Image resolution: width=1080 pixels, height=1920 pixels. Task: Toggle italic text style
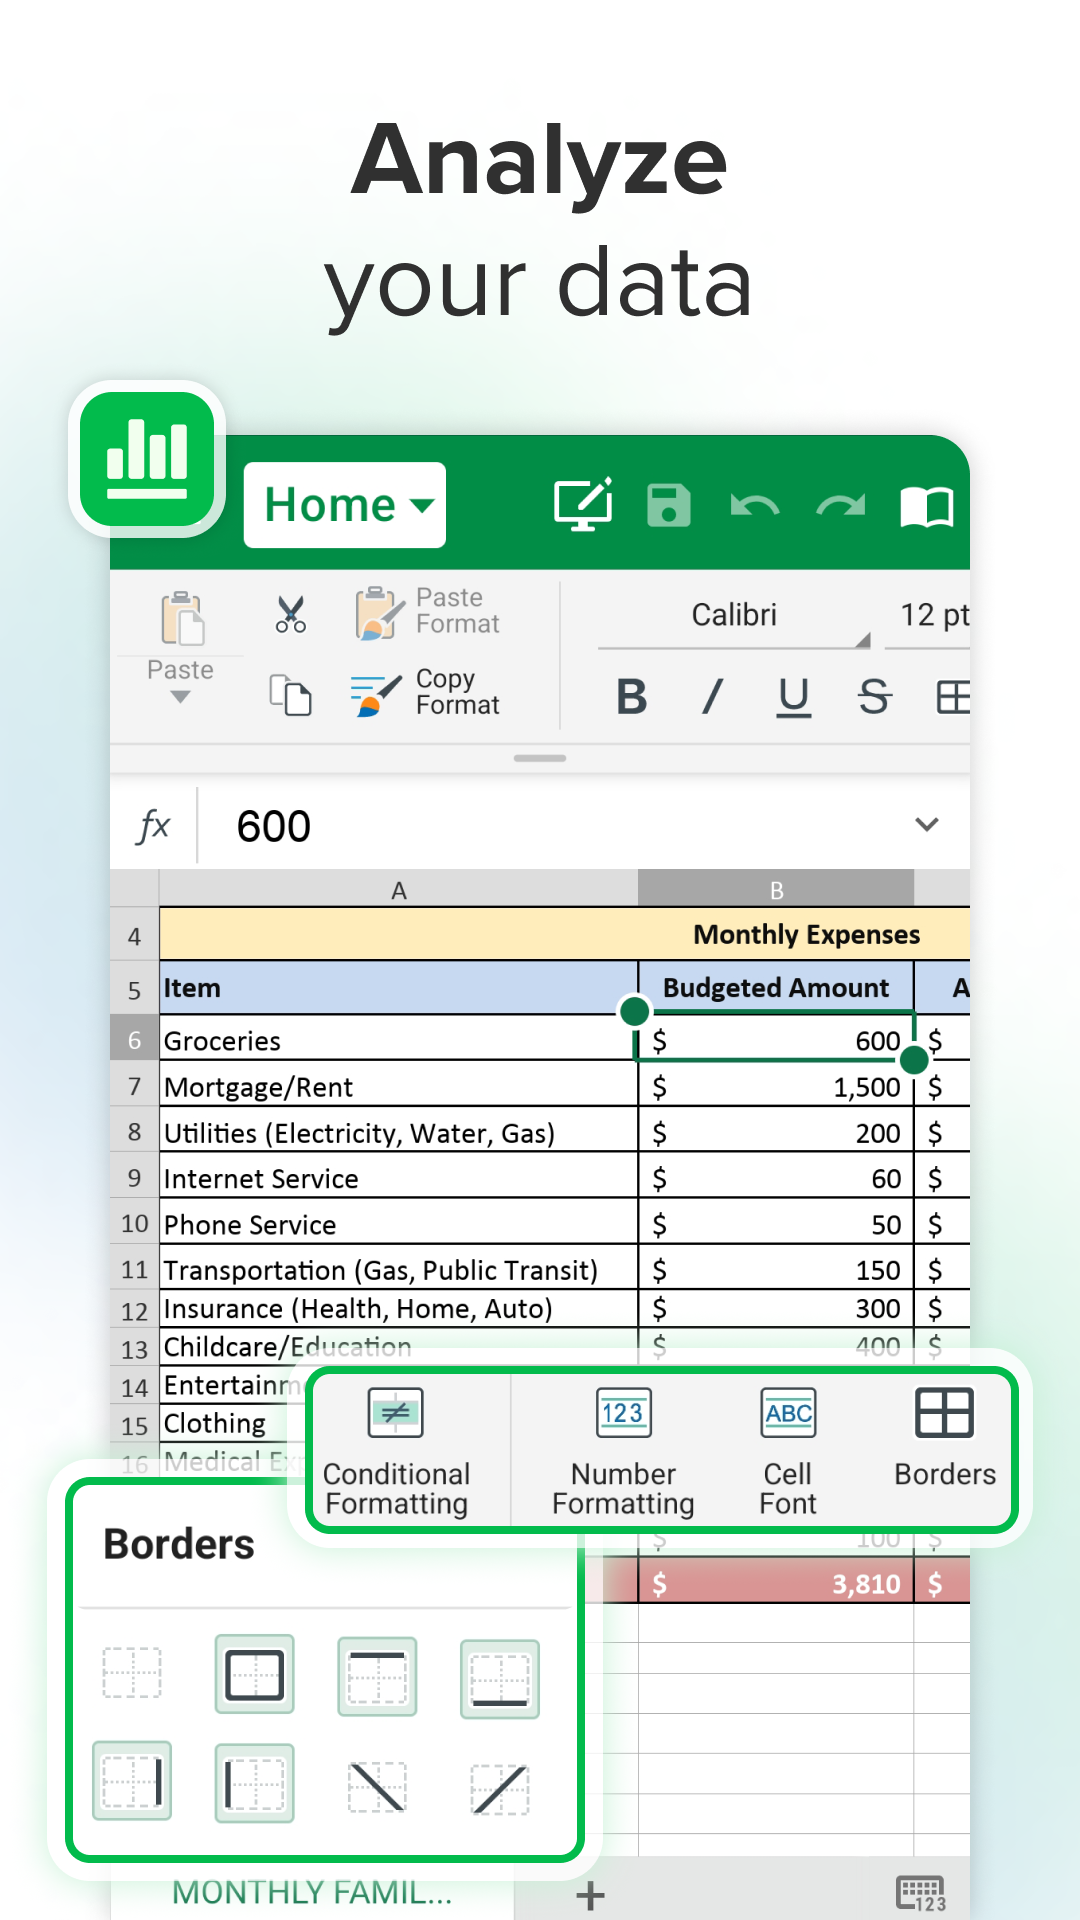coord(712,697)
